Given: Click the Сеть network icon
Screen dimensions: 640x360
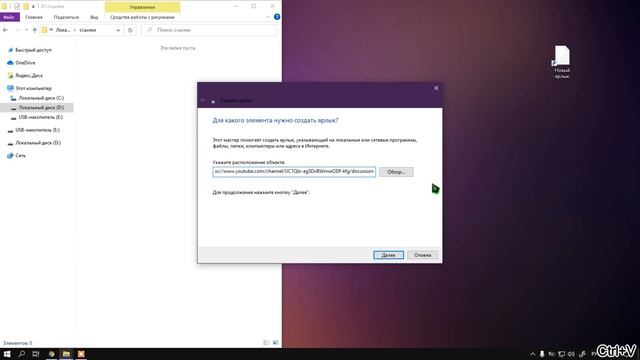Looking at the screenshot, I should (x=10, y=156).
